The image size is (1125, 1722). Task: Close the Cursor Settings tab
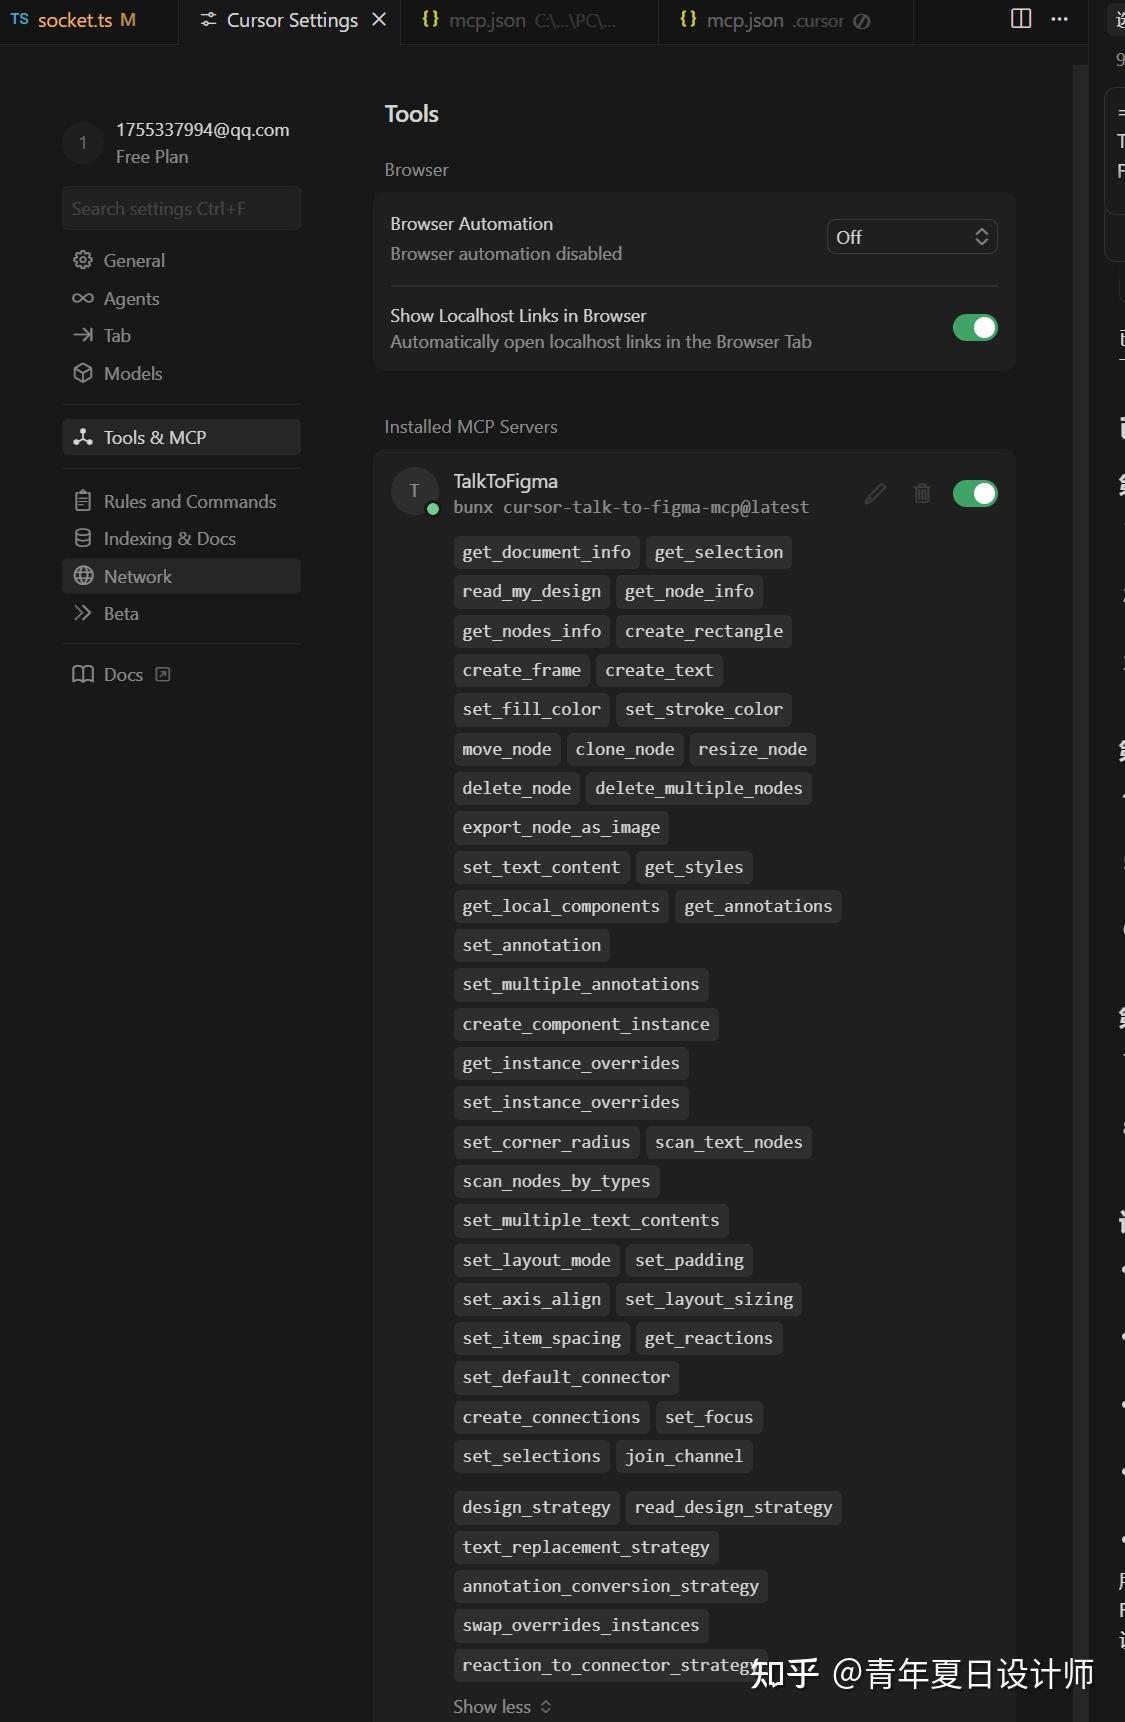pyautogui.click(x=379, y=20)
